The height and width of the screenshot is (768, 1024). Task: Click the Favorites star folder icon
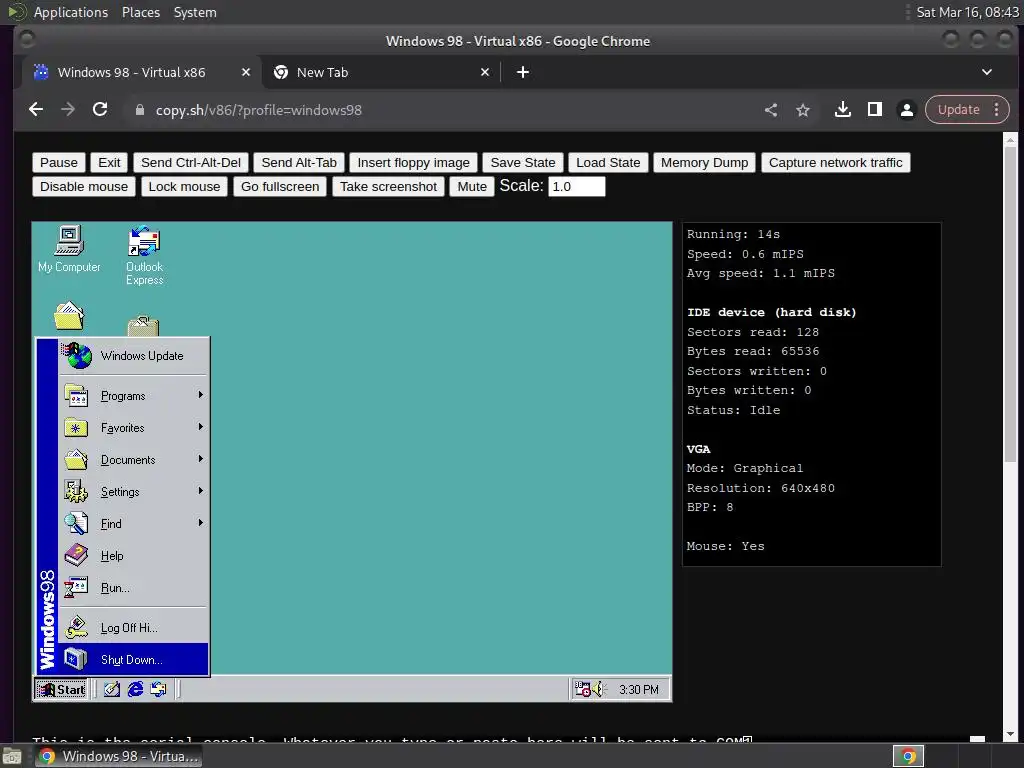pyautogui.click(x=76, y=428)
